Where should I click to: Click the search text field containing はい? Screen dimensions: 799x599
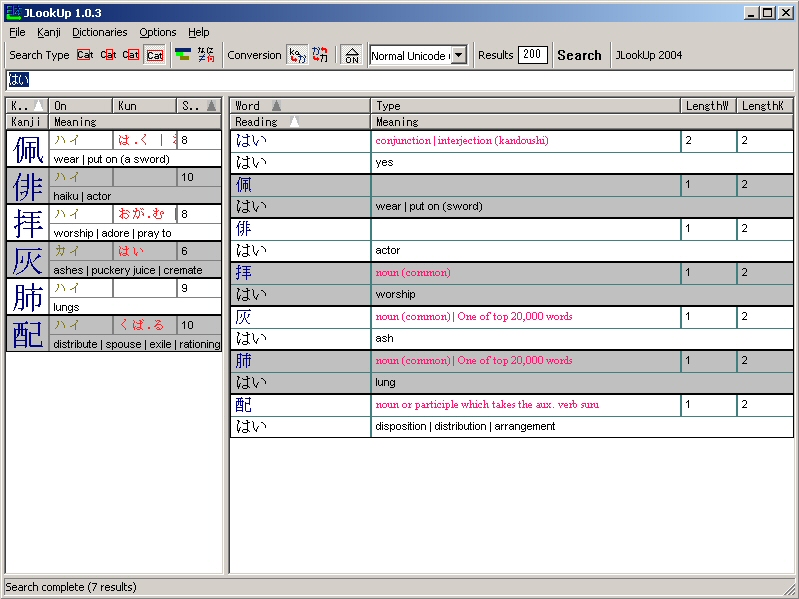pos(400,80)
